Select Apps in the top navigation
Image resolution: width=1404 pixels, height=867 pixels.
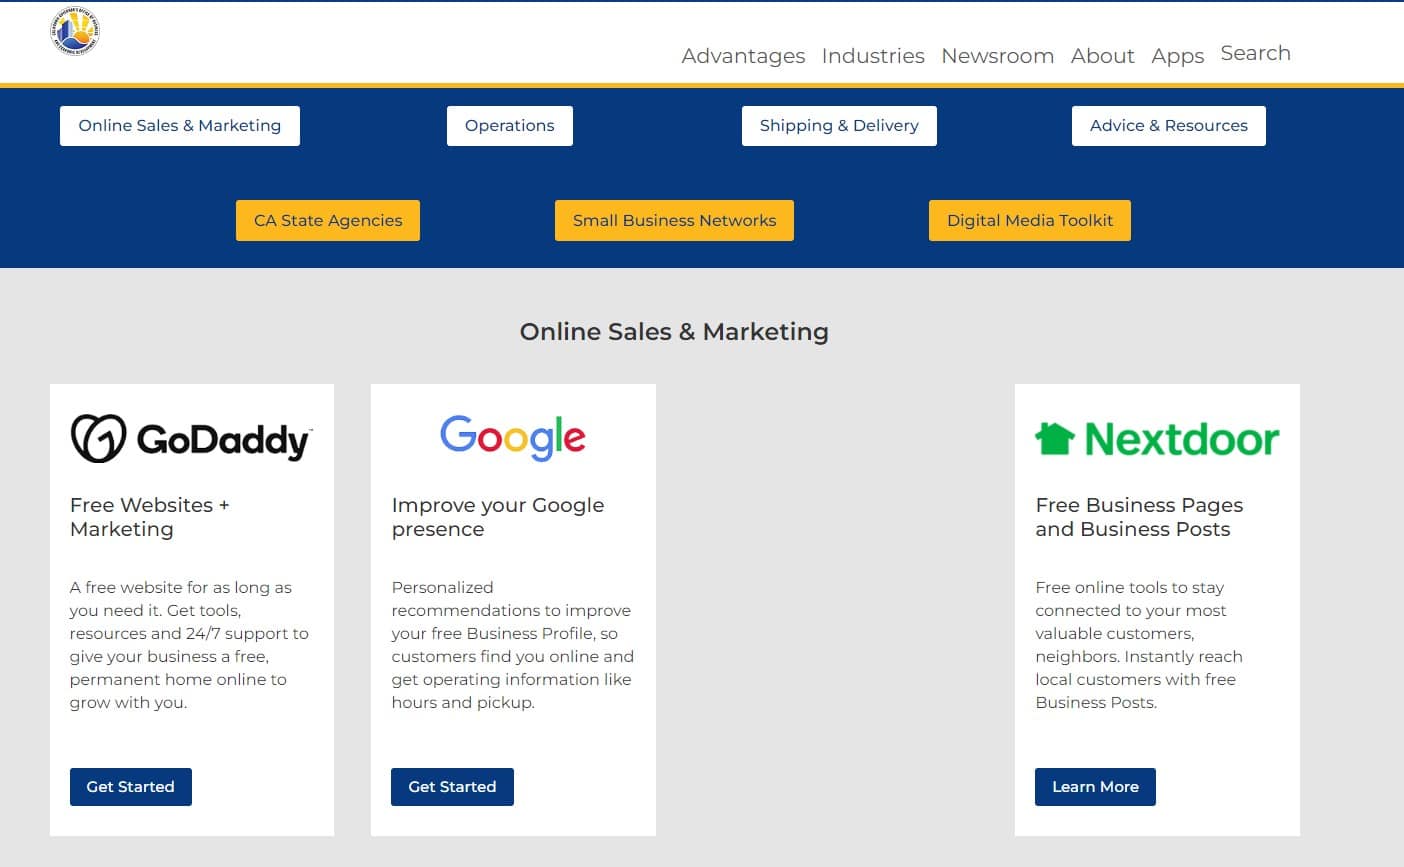coord(1177,56)
